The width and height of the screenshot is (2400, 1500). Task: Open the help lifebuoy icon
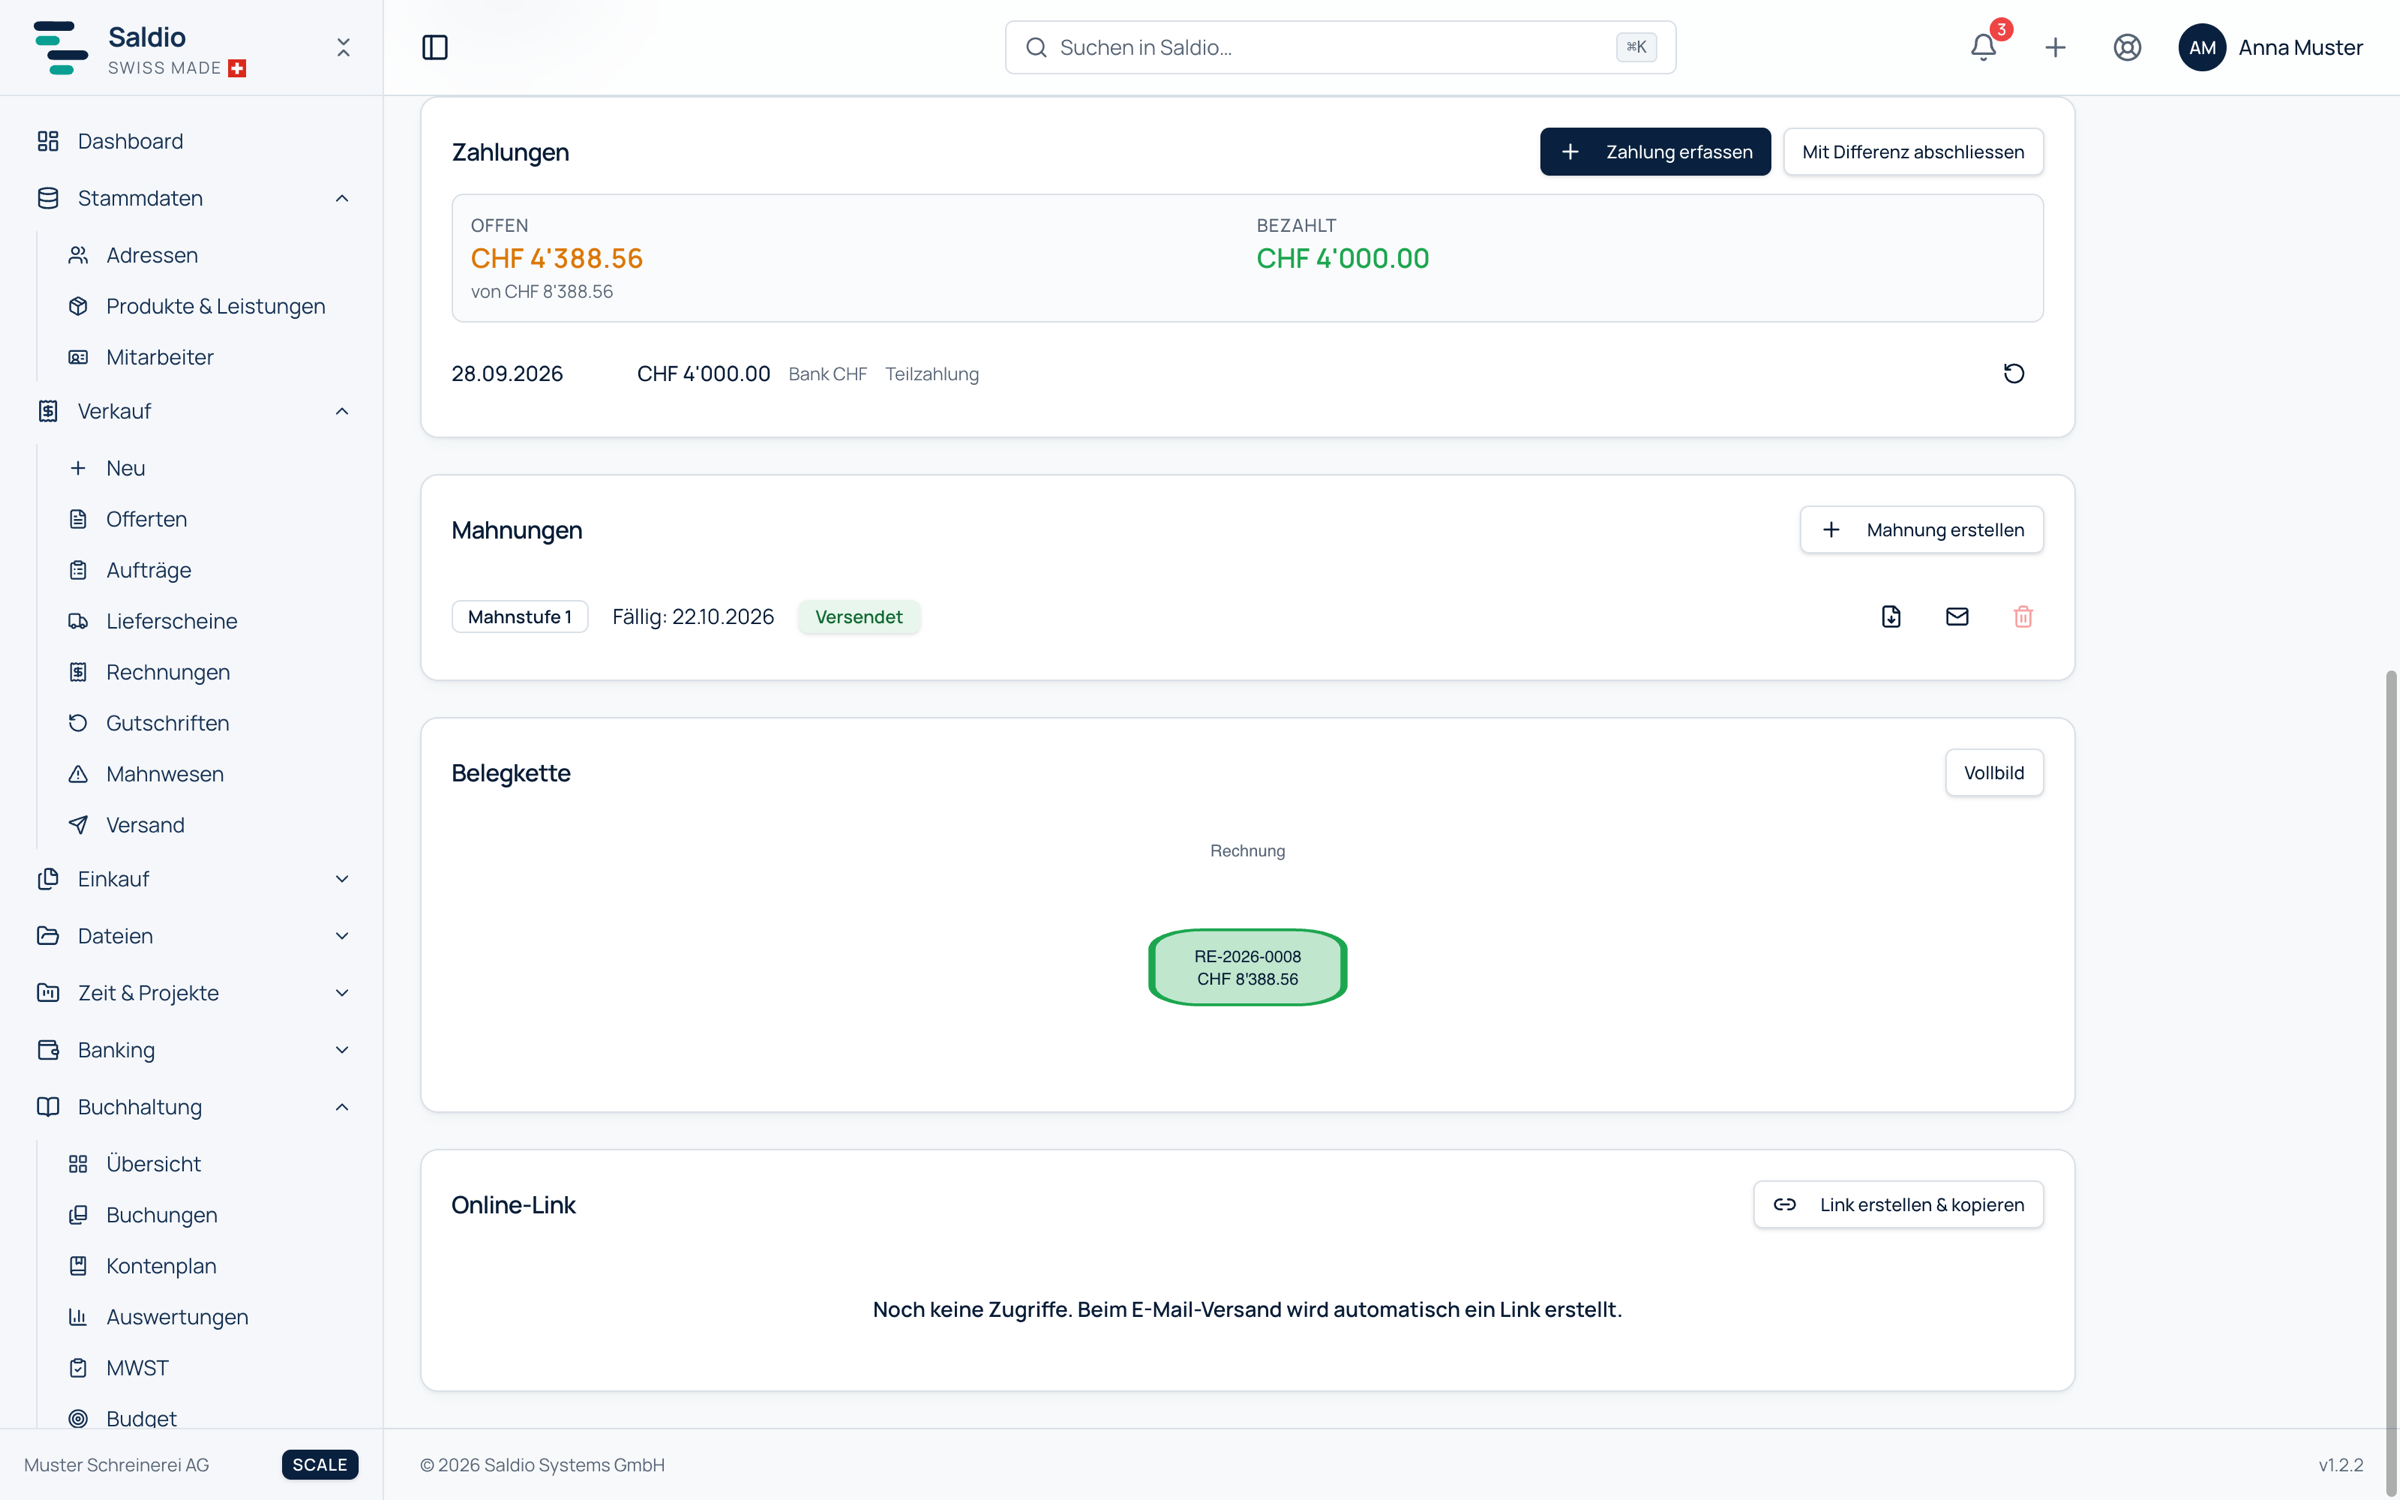click(x=2128, y=47)
